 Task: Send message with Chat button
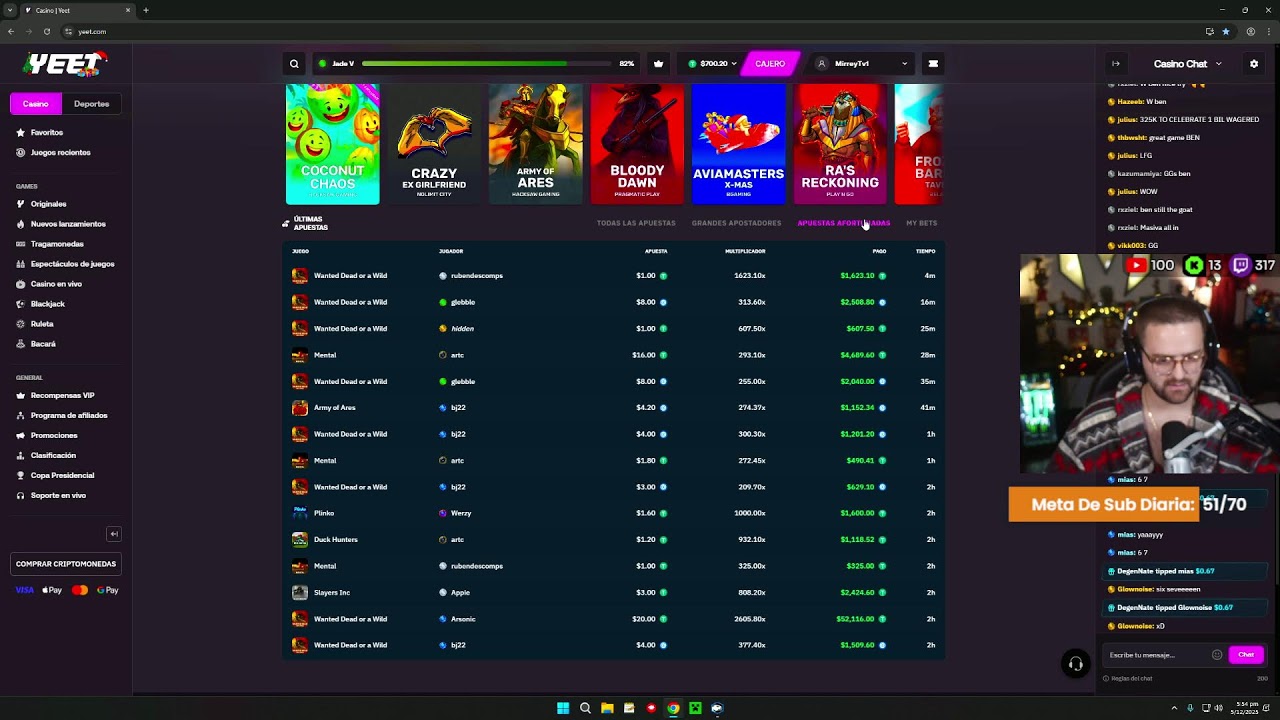point(1246,655)
